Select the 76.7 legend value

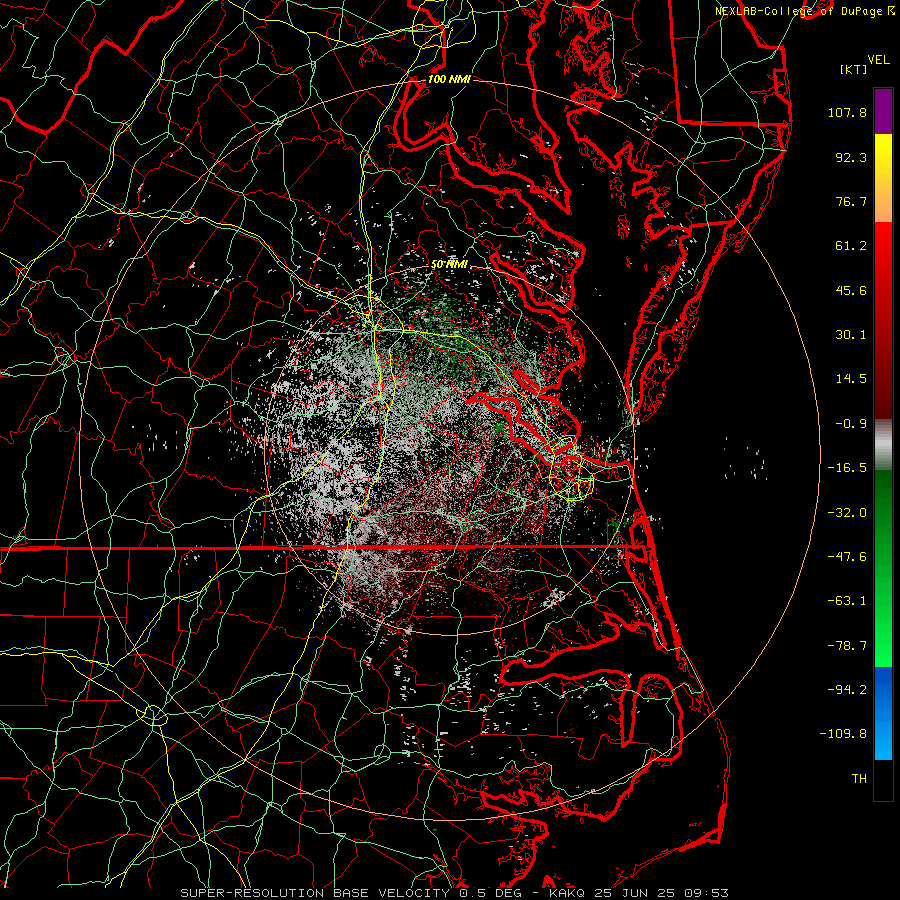pyautogui.click(x=851, y=201)
